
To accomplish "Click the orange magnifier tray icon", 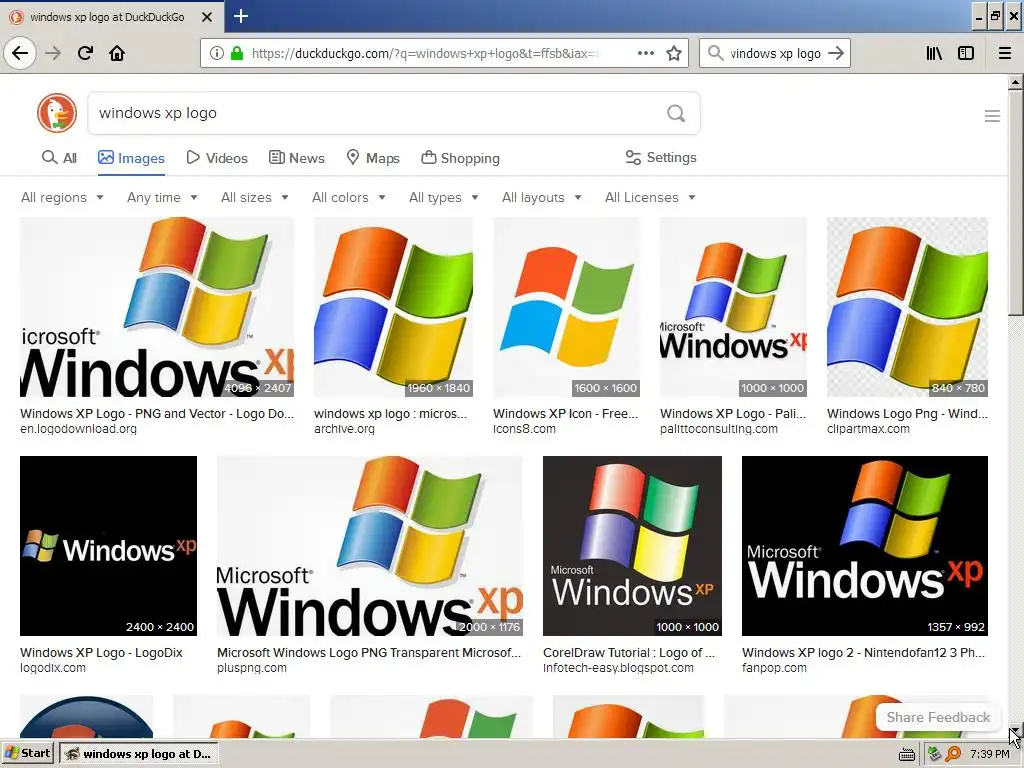I will (953, 754).
